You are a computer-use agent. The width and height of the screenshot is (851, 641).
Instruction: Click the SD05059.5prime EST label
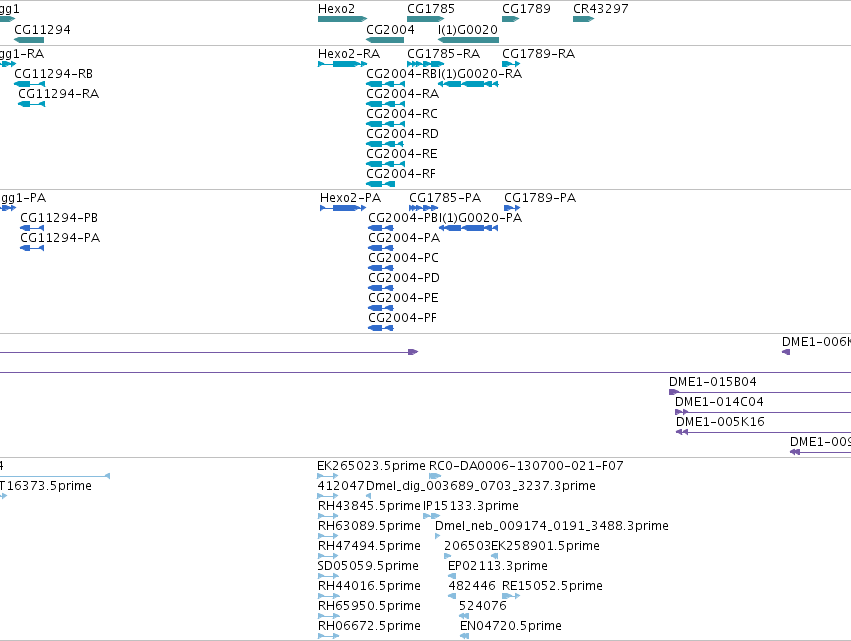pyautogui.click(x=368, y=567)
